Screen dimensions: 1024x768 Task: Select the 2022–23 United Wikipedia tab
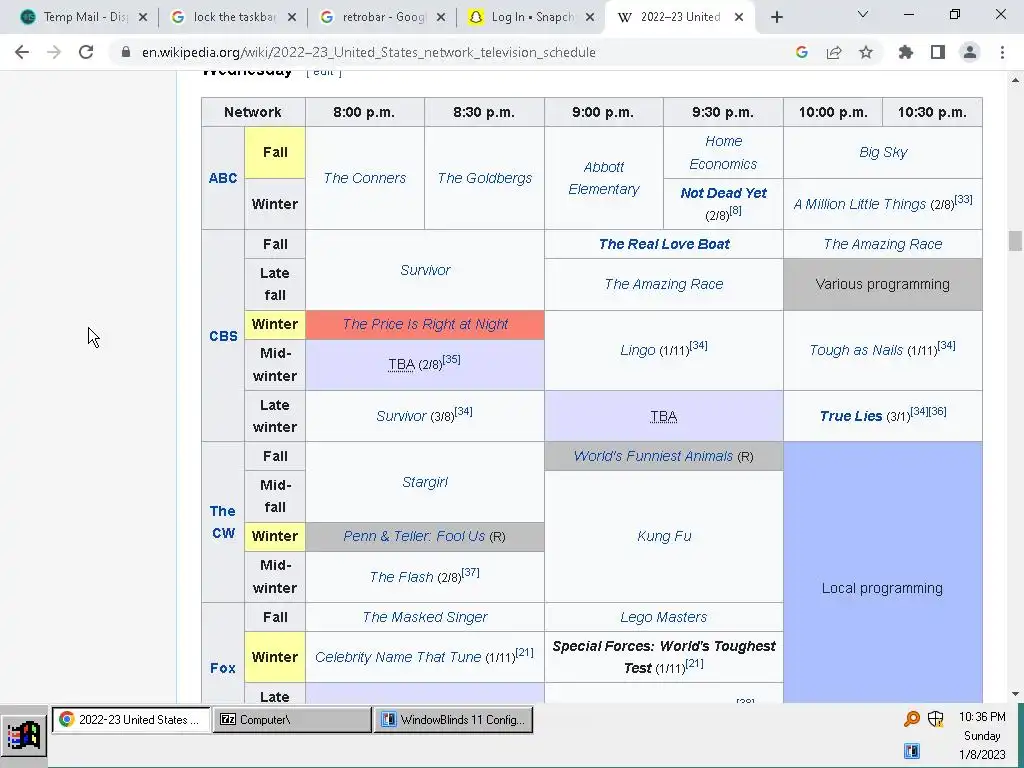click(x=679, y=18)
